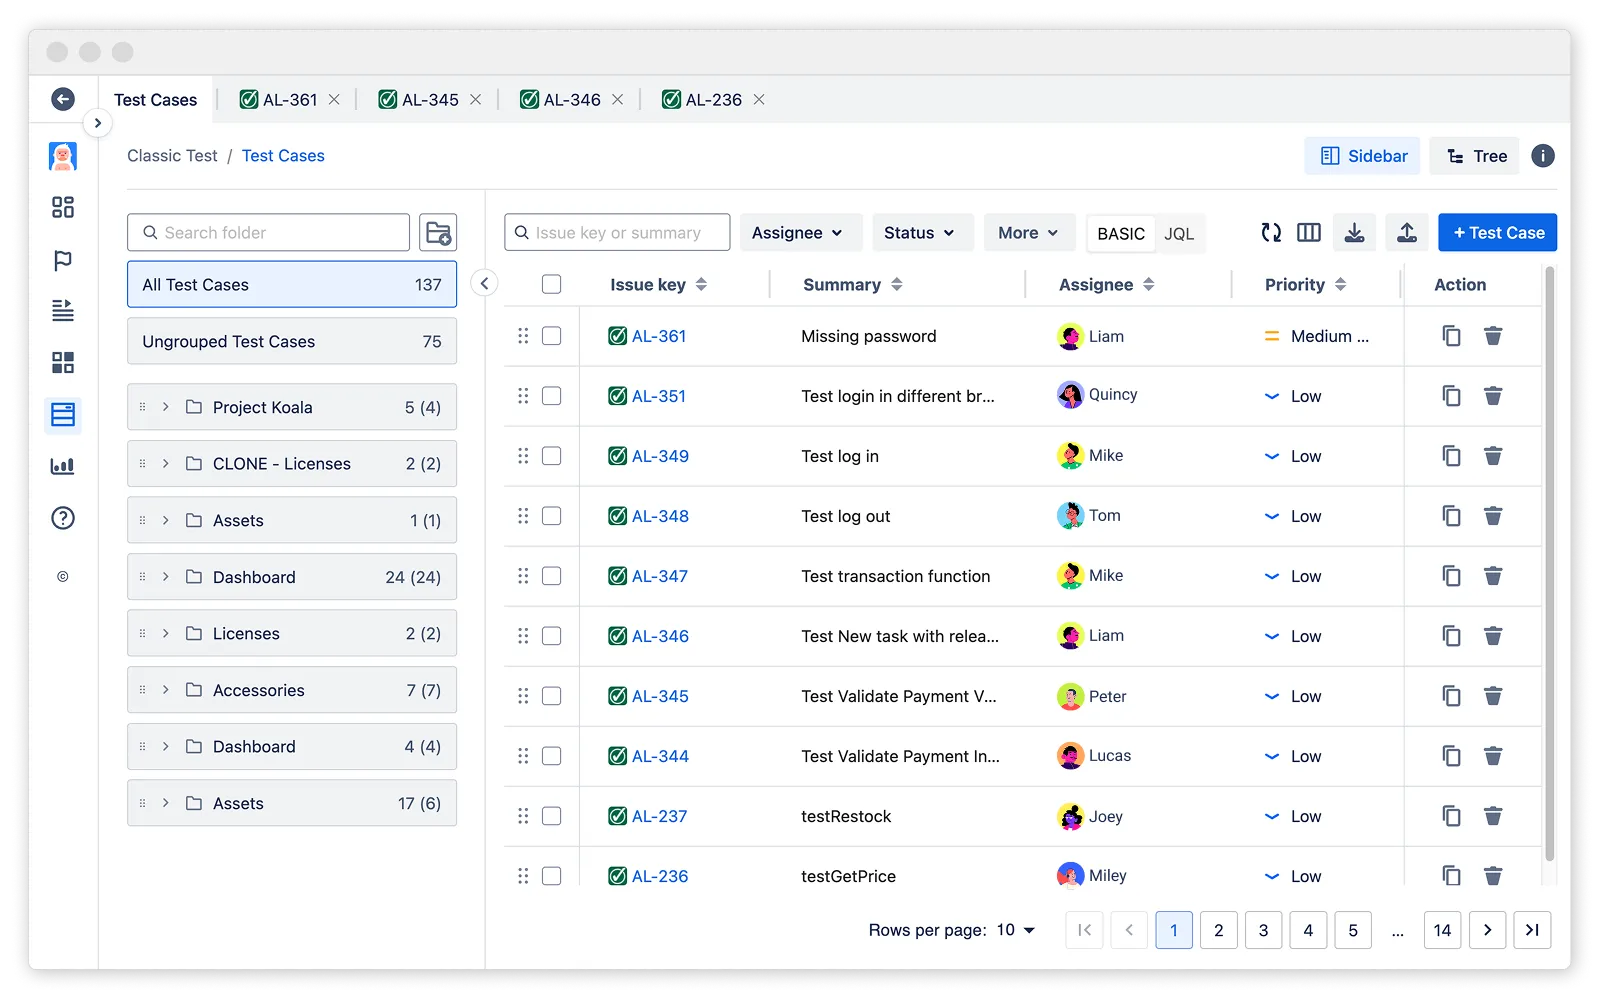The image size is (1600, 1000).
Task: Click the add new folder icon
Action: coord(438,233)
